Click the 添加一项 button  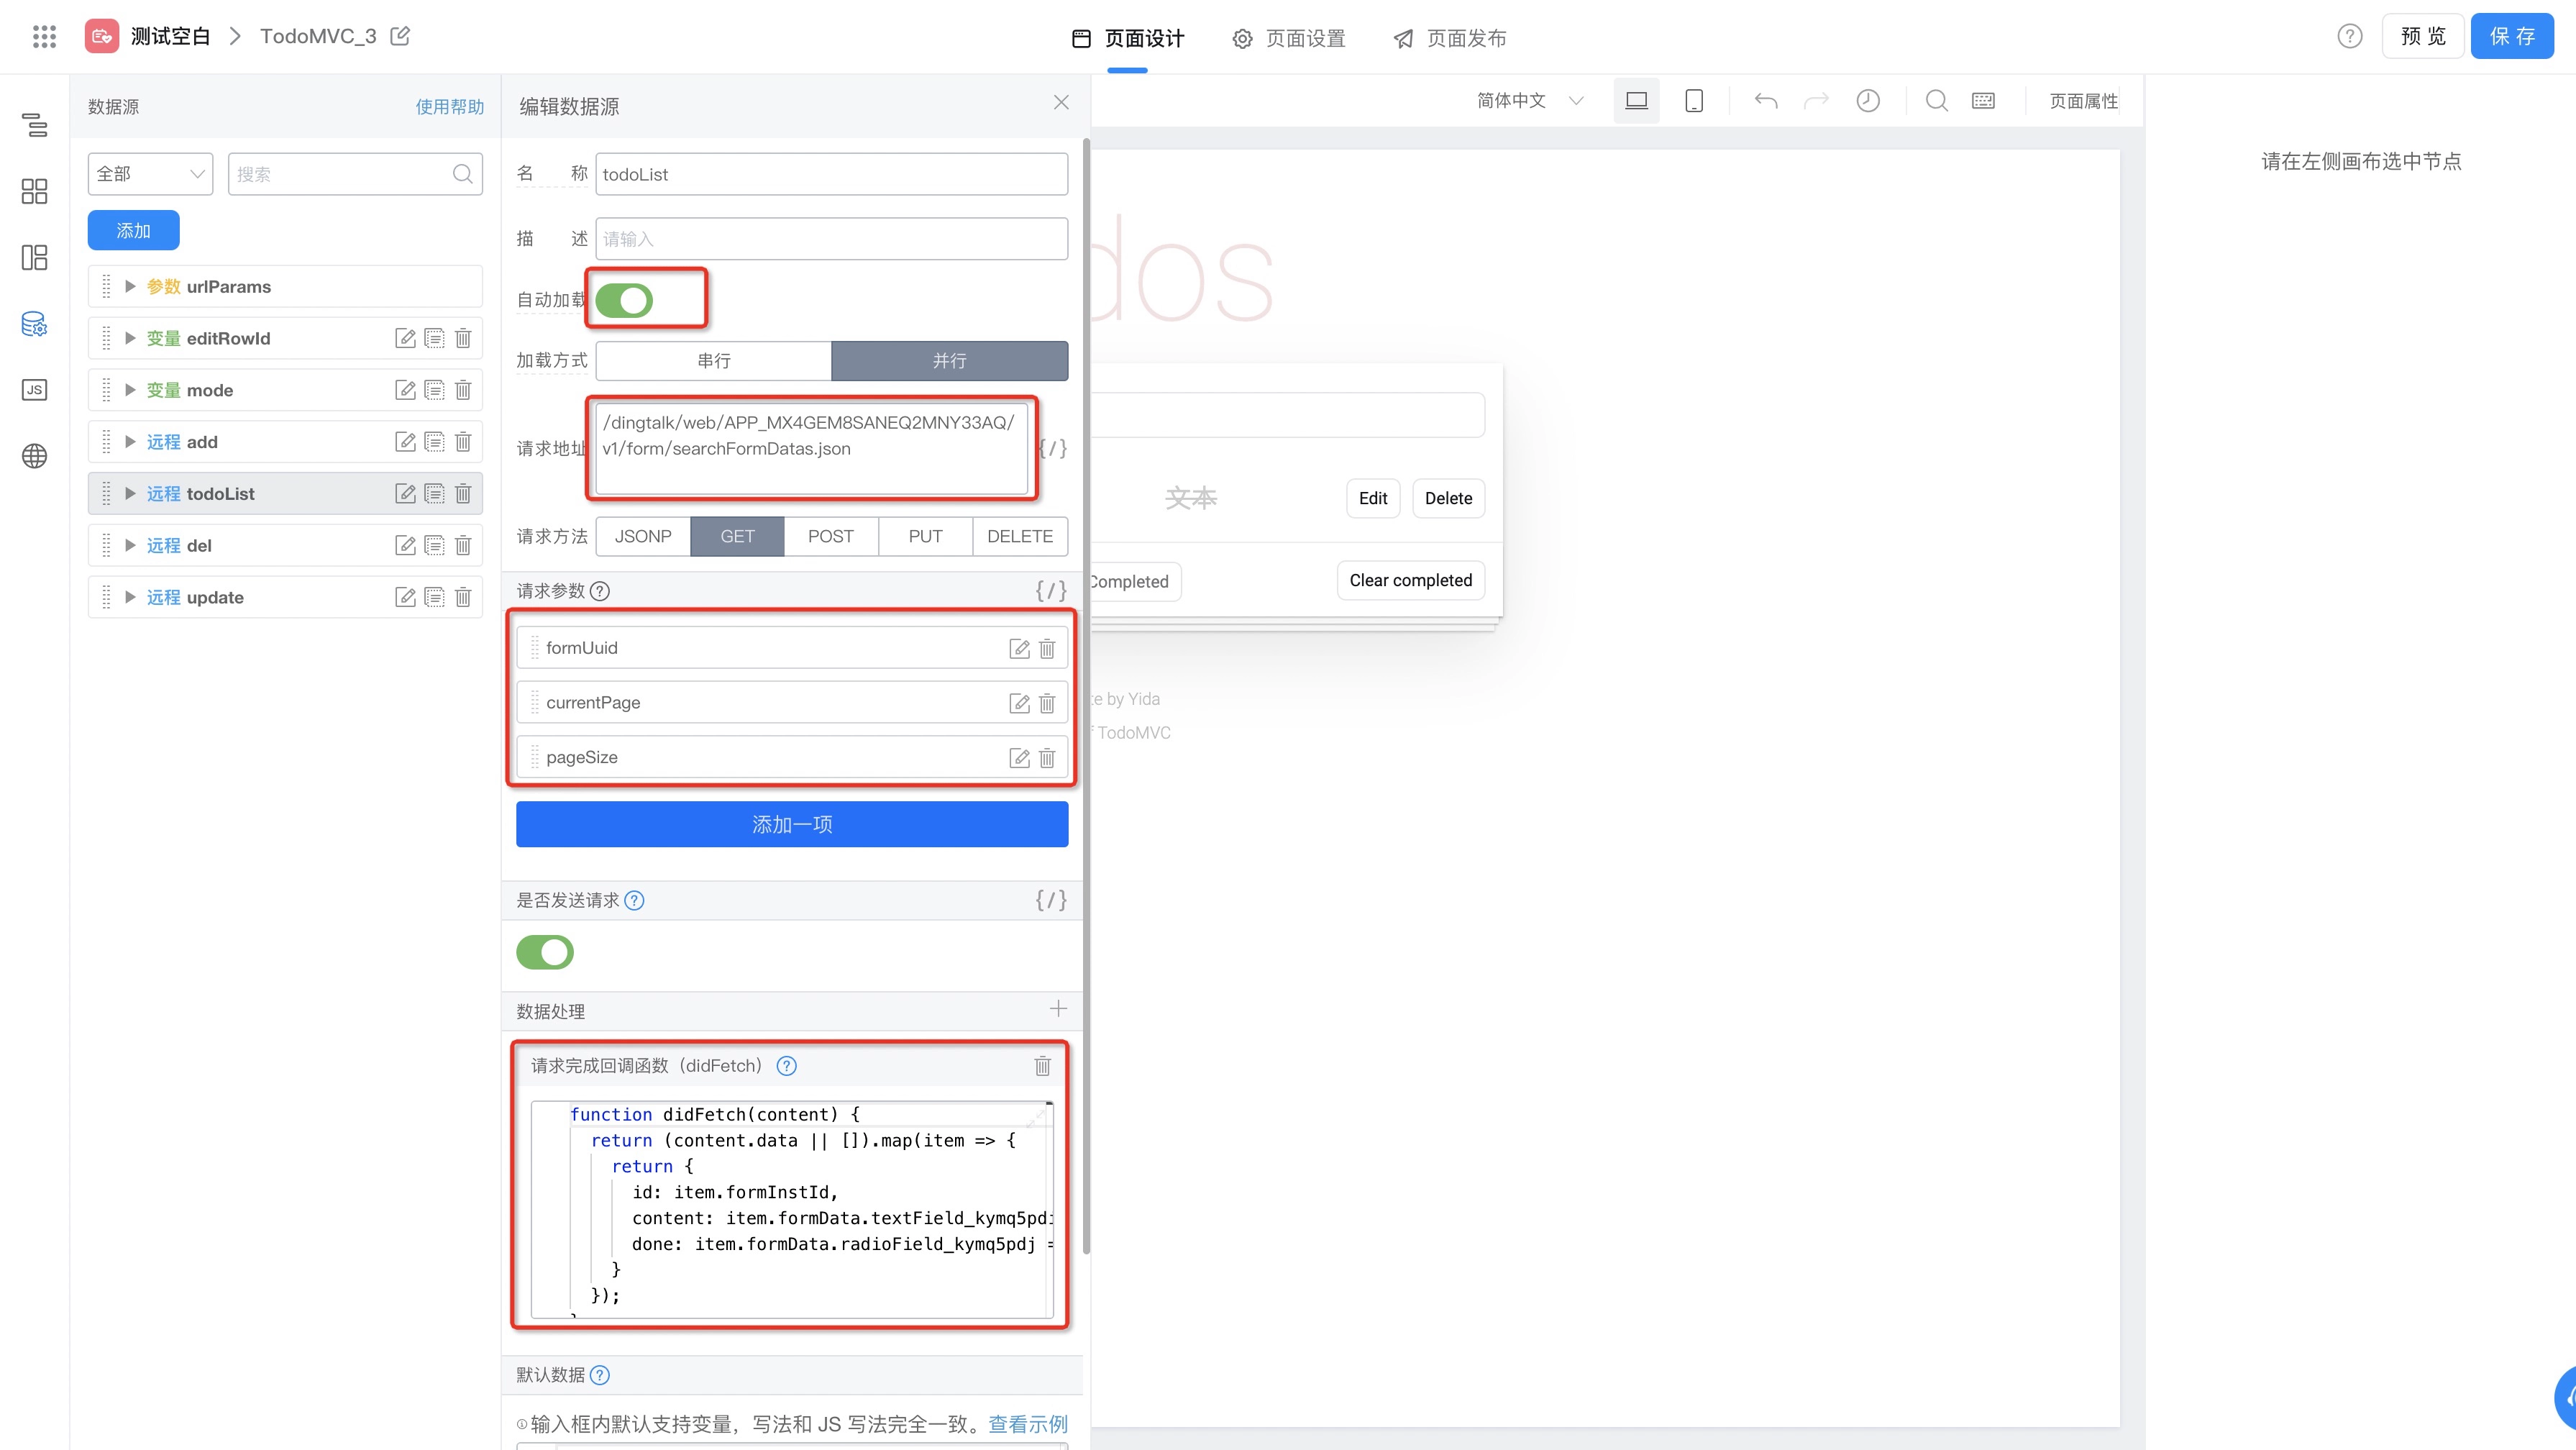point(792,824)
